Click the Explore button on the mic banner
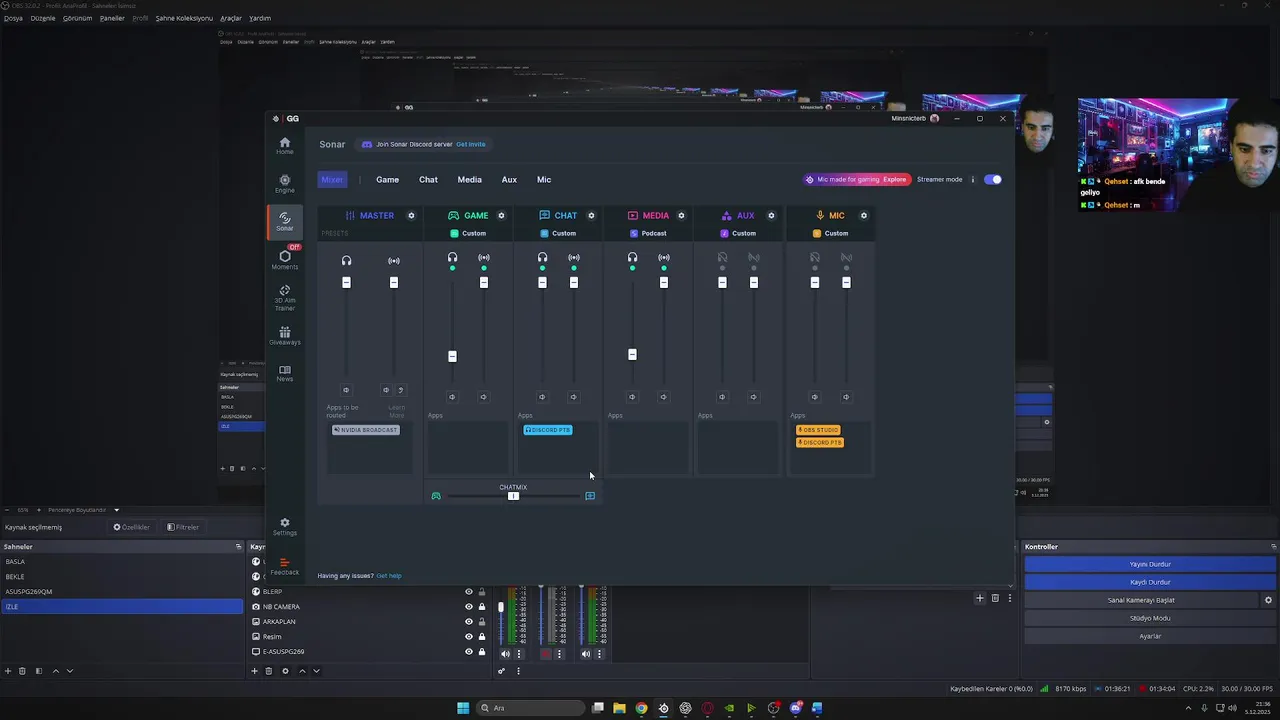The width and height of the screenshot is (1280, 720). 895,180
